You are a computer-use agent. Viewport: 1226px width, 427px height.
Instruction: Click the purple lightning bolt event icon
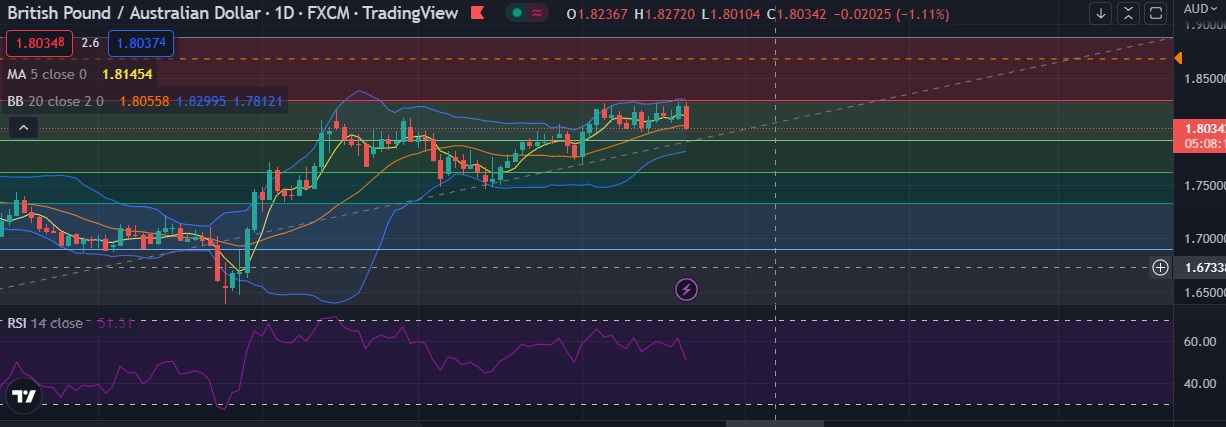point(687,290)
